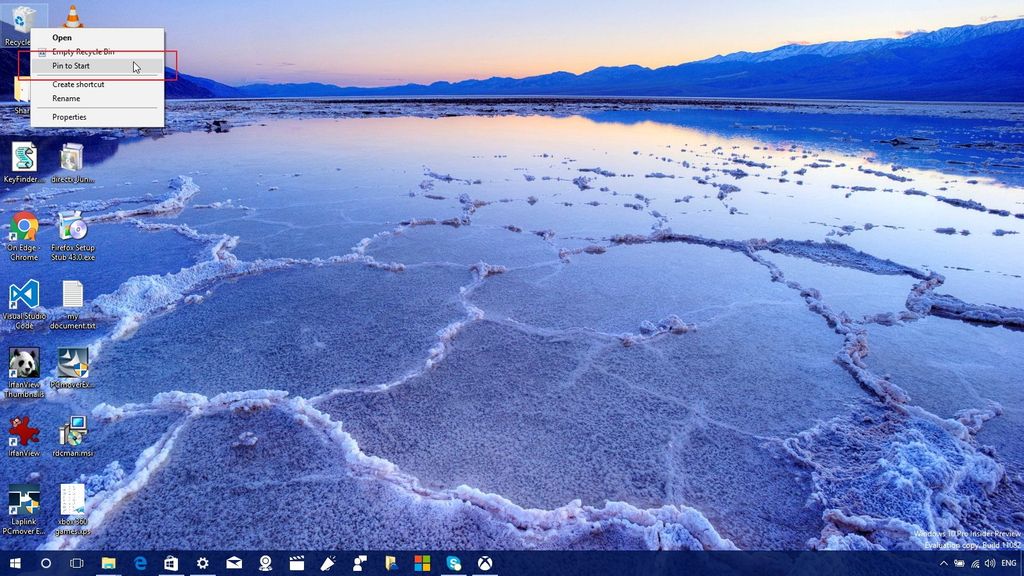Launch the Xbox app from the taskbar
1024x576 pixels.
pyautogui.click(x=486, y=565)
